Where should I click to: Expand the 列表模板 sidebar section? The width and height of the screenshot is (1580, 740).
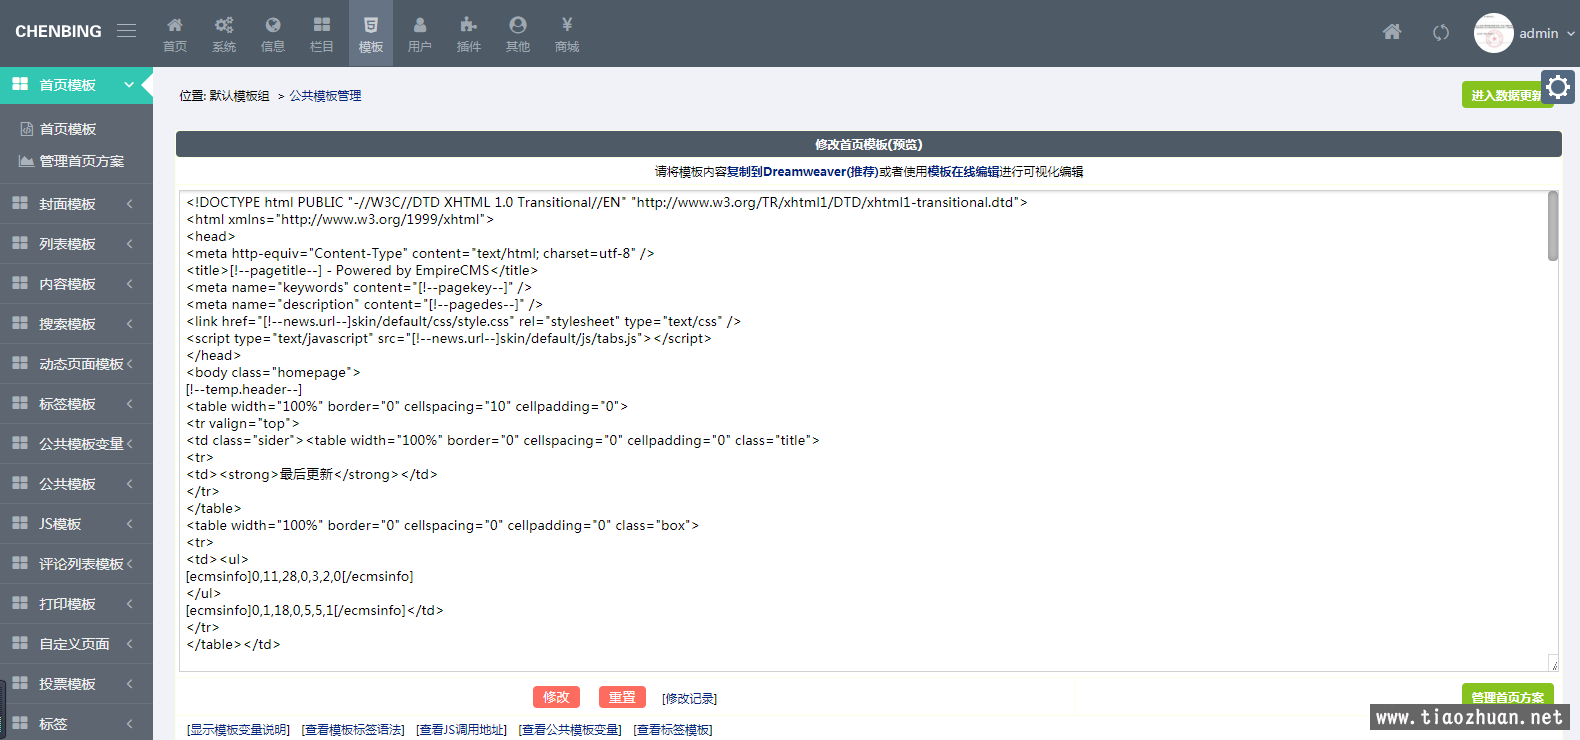(x=76, y=244)
